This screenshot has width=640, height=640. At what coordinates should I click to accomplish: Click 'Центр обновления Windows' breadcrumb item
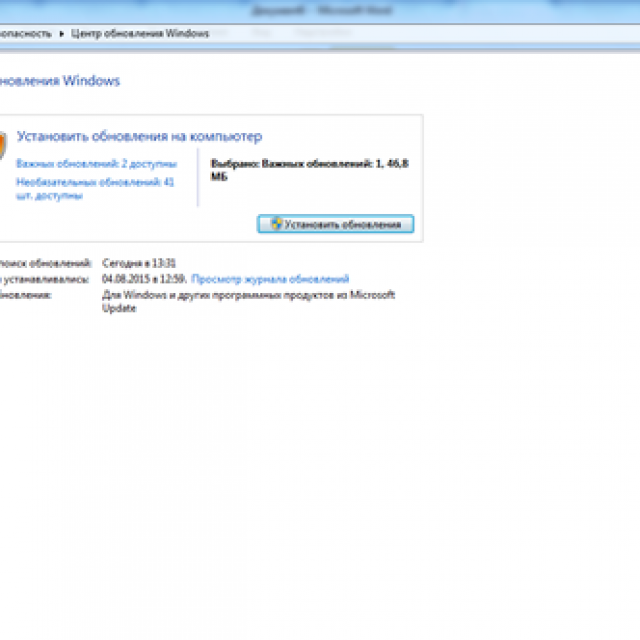coord(140,33)
